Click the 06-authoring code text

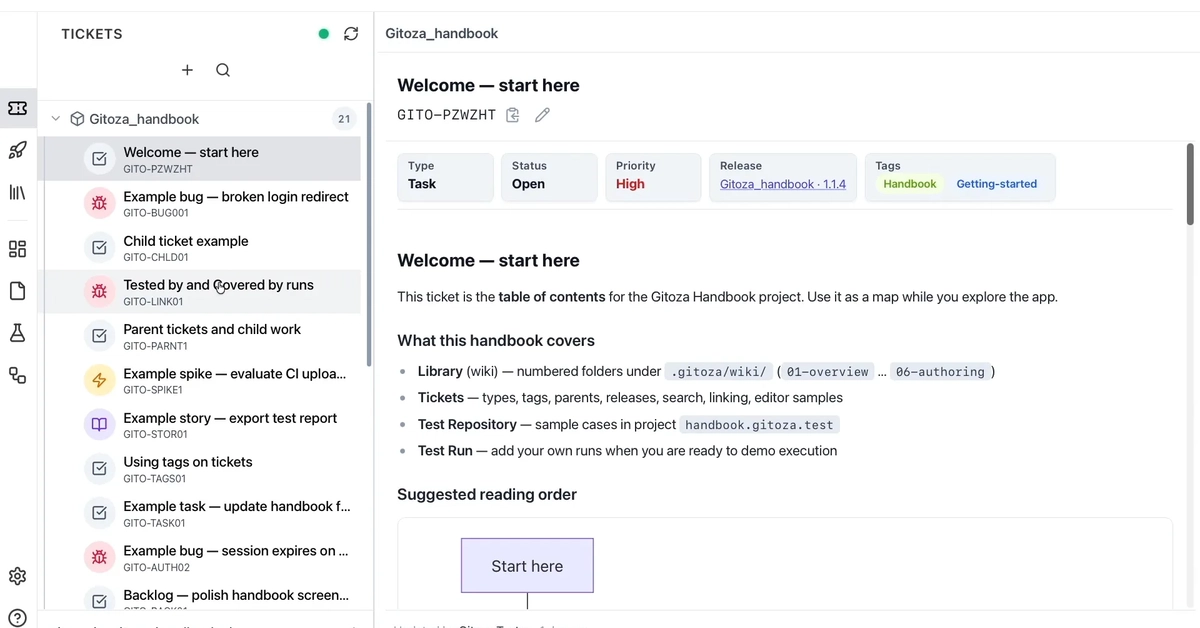938,372
